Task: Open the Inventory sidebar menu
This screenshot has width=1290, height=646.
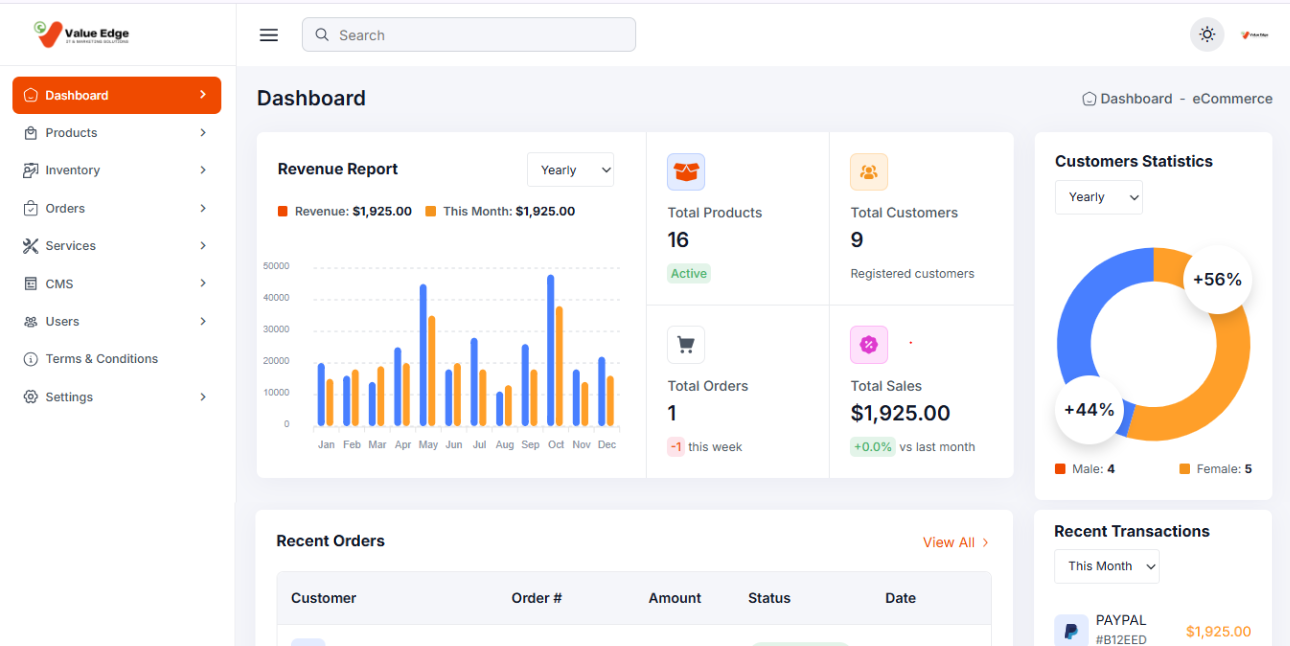Action: click(x=116, y=170)
